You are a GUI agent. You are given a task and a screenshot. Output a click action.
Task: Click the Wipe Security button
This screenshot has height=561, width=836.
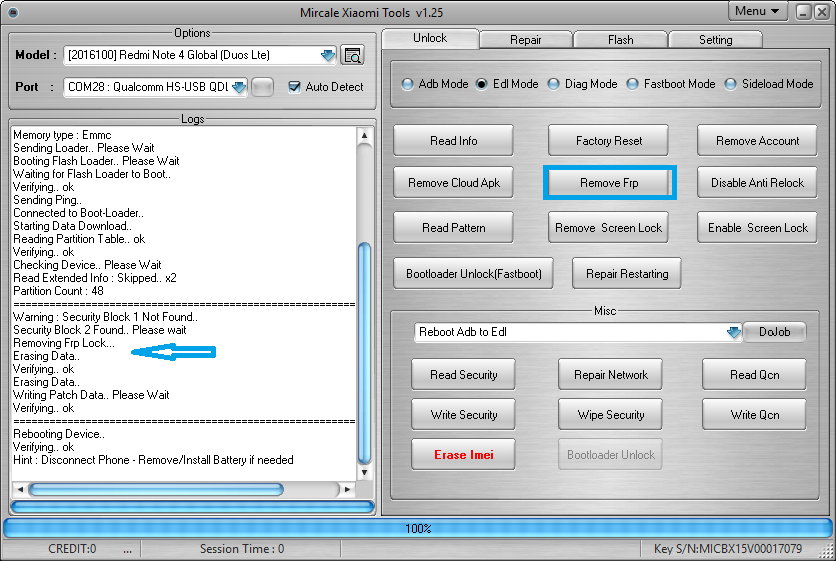[610, 415]
